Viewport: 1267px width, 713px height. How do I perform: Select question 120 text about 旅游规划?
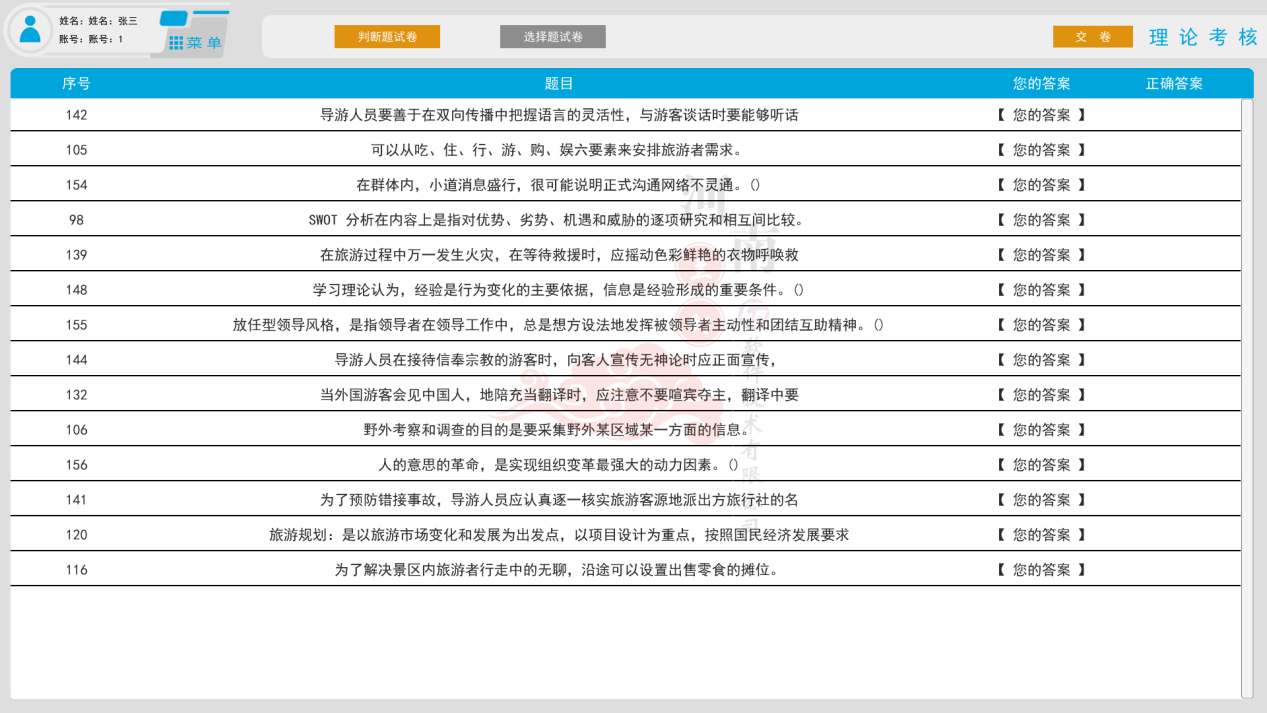tap(558, 535)
